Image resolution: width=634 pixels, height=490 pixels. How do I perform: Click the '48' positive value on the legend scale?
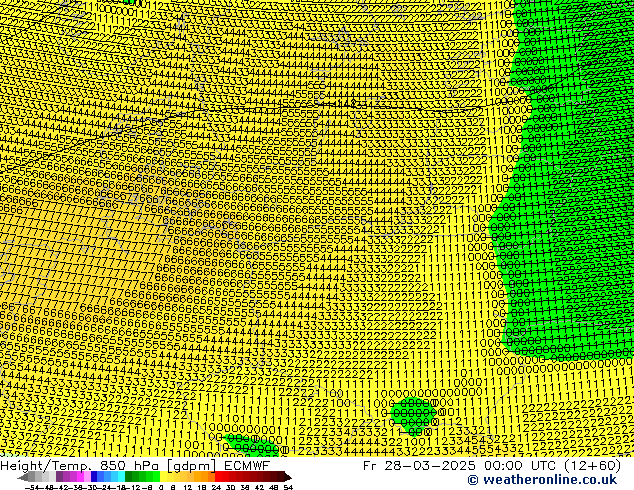274,488
